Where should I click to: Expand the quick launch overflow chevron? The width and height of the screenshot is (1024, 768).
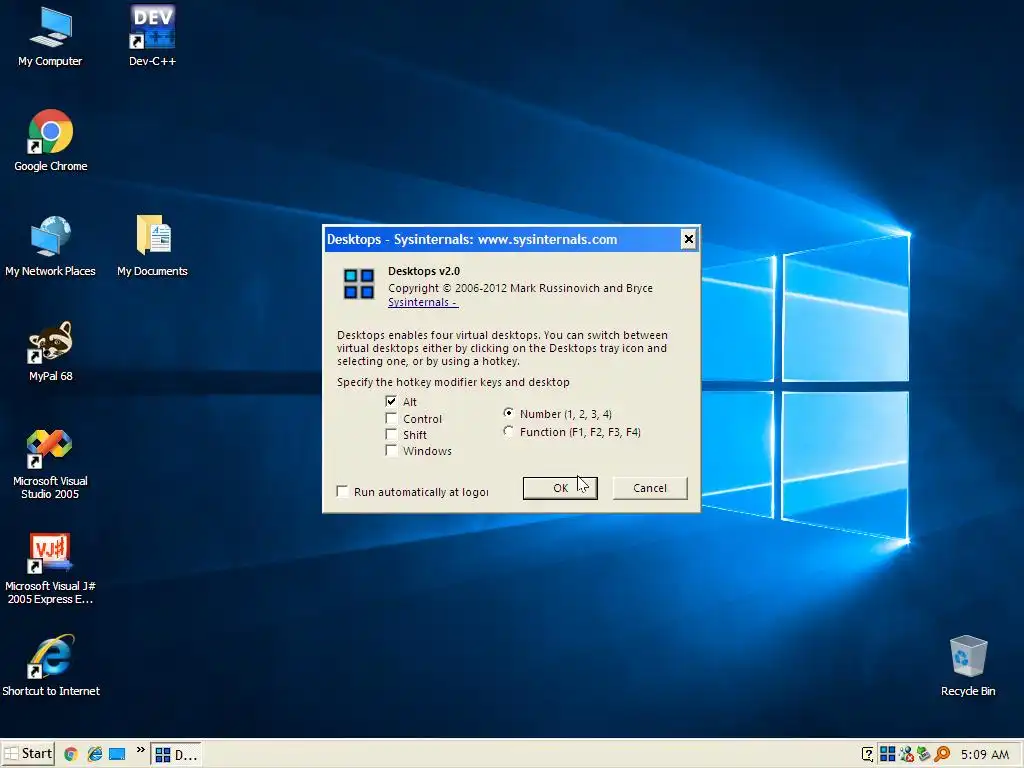point(140,750)
